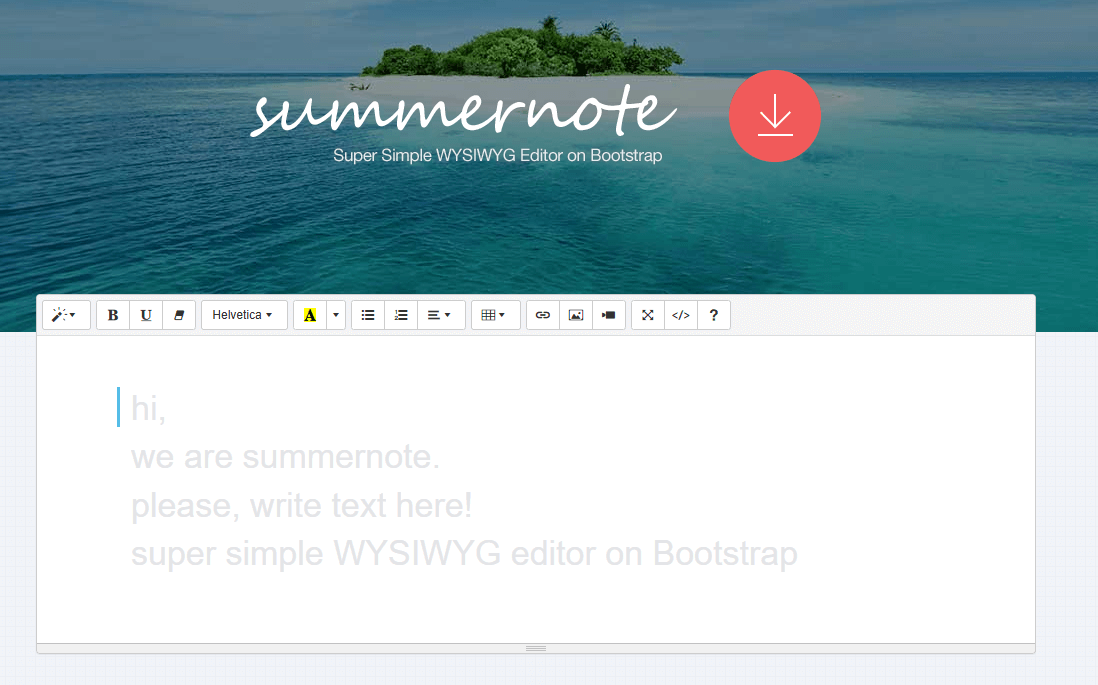This screenshot has width=1098, height=685.
Task: Insert an unordered bullet list
Action: pos(368,315)
